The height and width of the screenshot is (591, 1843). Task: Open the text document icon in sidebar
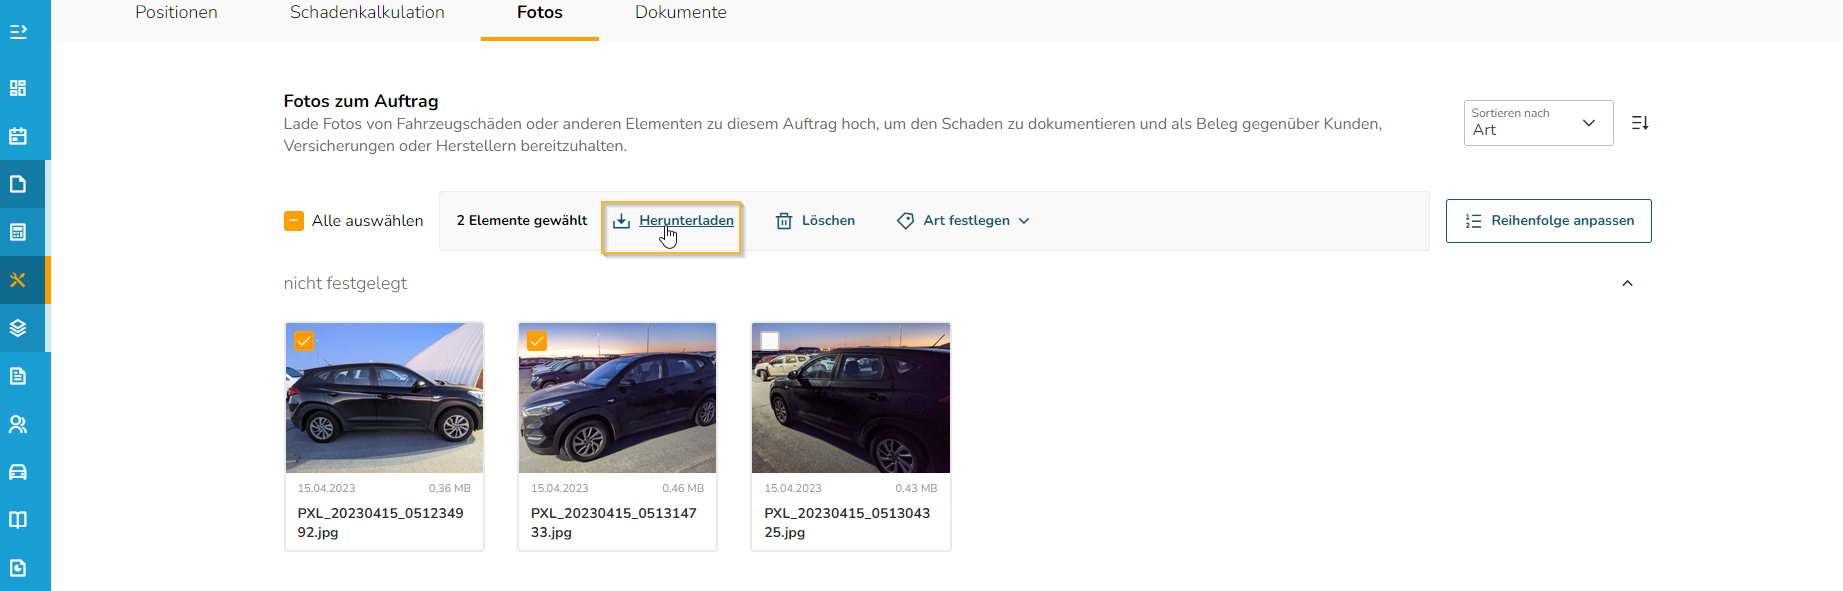[x=18, y=376]
